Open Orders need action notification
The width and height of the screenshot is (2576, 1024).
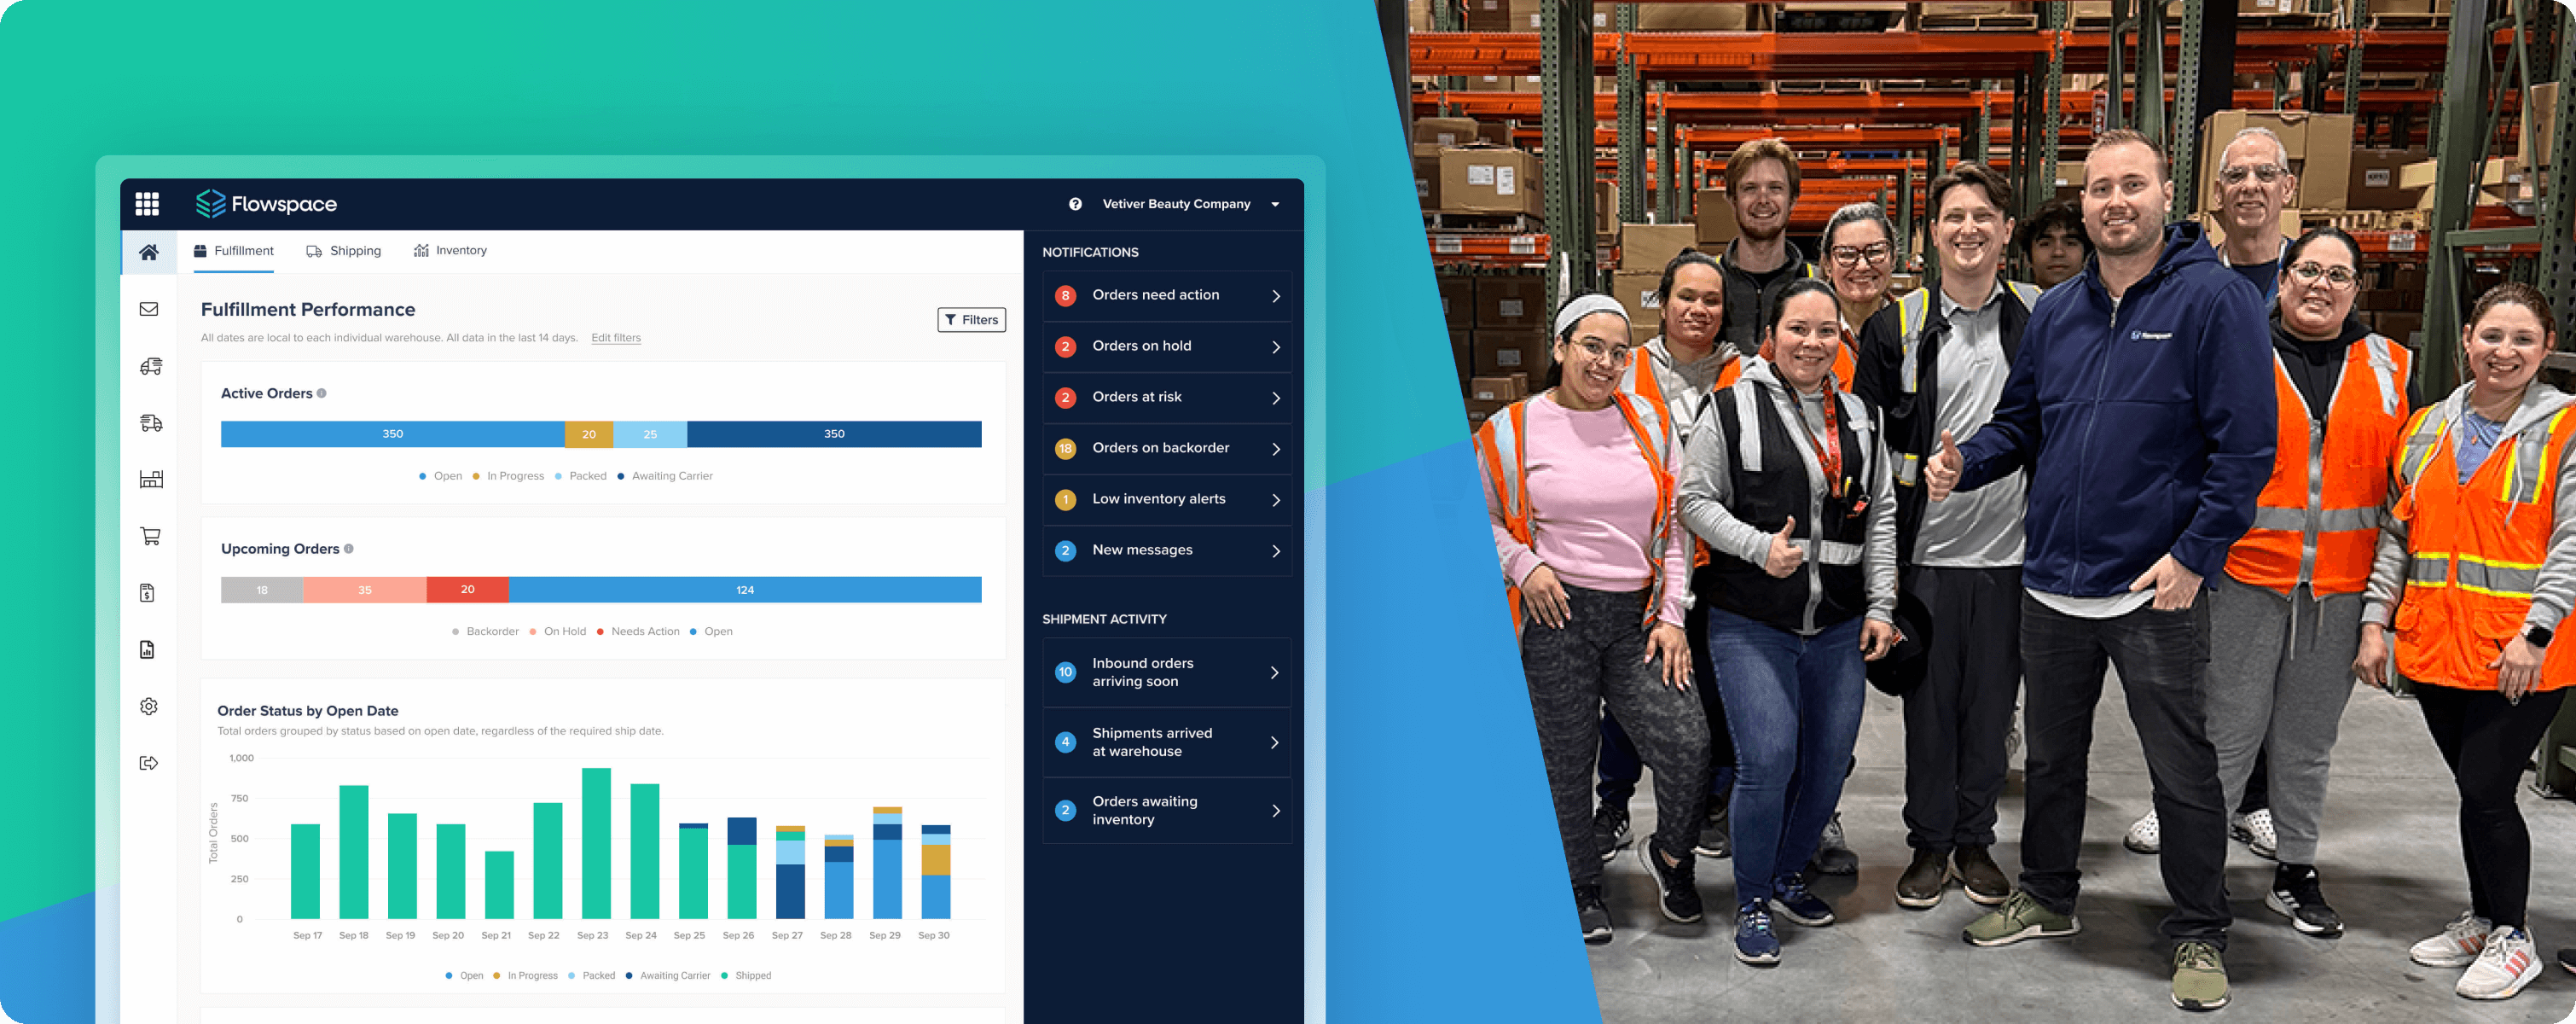(x=1167, y=296)
